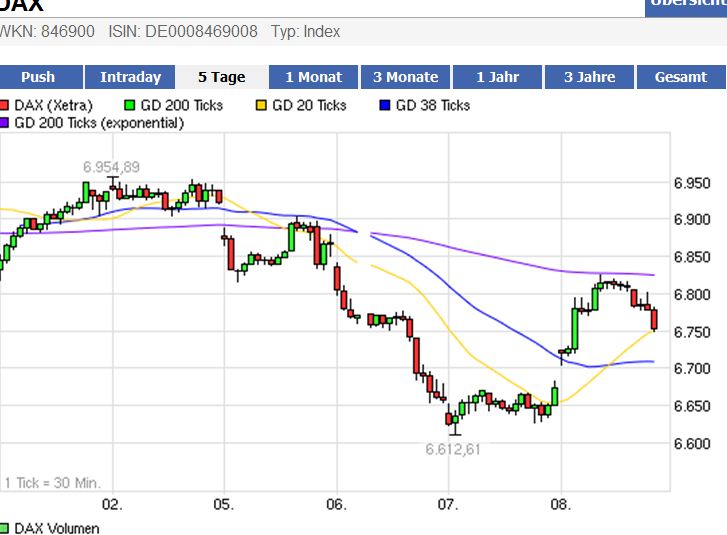Show the Gesamt full history chart
The image size is (727, 535).
pos(681,77)
